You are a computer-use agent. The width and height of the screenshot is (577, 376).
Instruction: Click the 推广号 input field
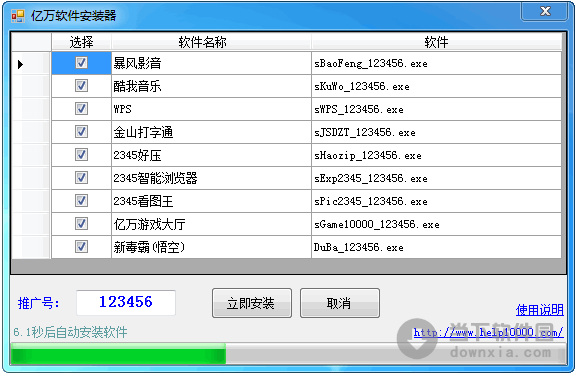[x=126, y=302]
